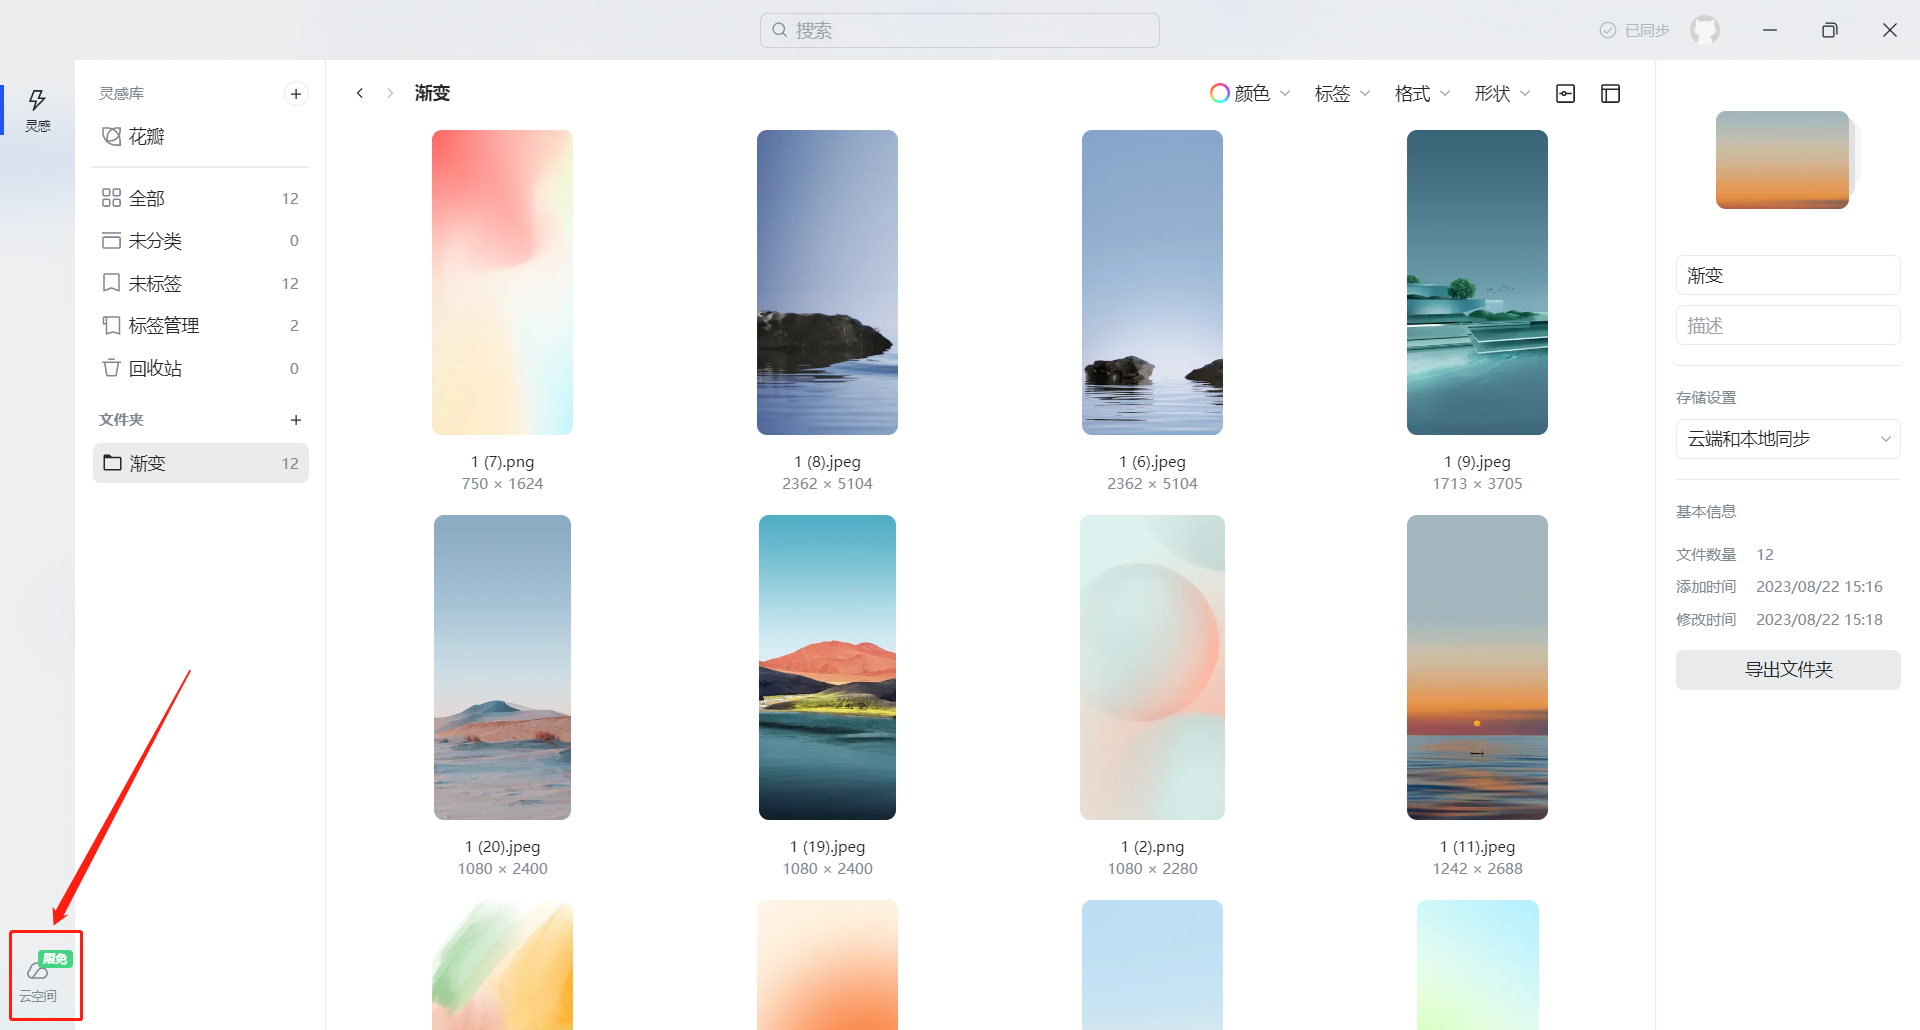Select the green and yellow brushstroke thumbnail
The image size is (1920, 1030).
pyautogui.click(x=502, y=965)
